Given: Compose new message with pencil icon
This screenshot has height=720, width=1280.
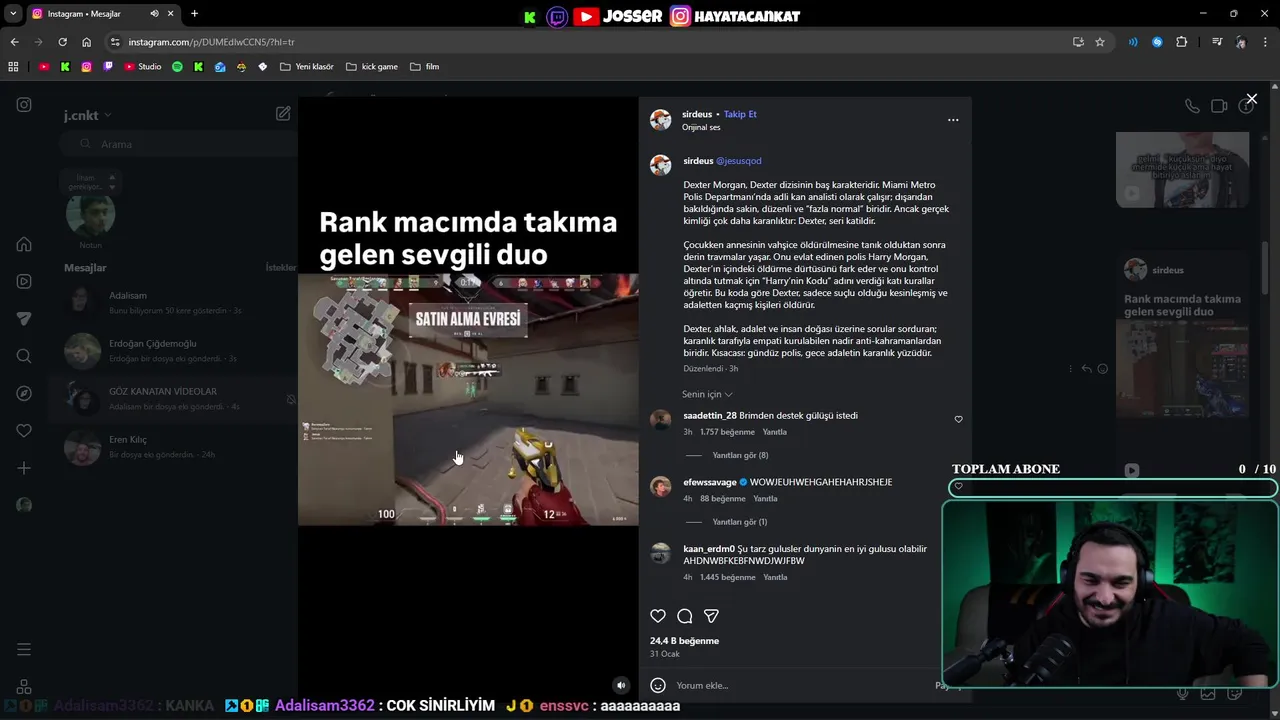Looking at the screenshot, I should coord(283,114).
